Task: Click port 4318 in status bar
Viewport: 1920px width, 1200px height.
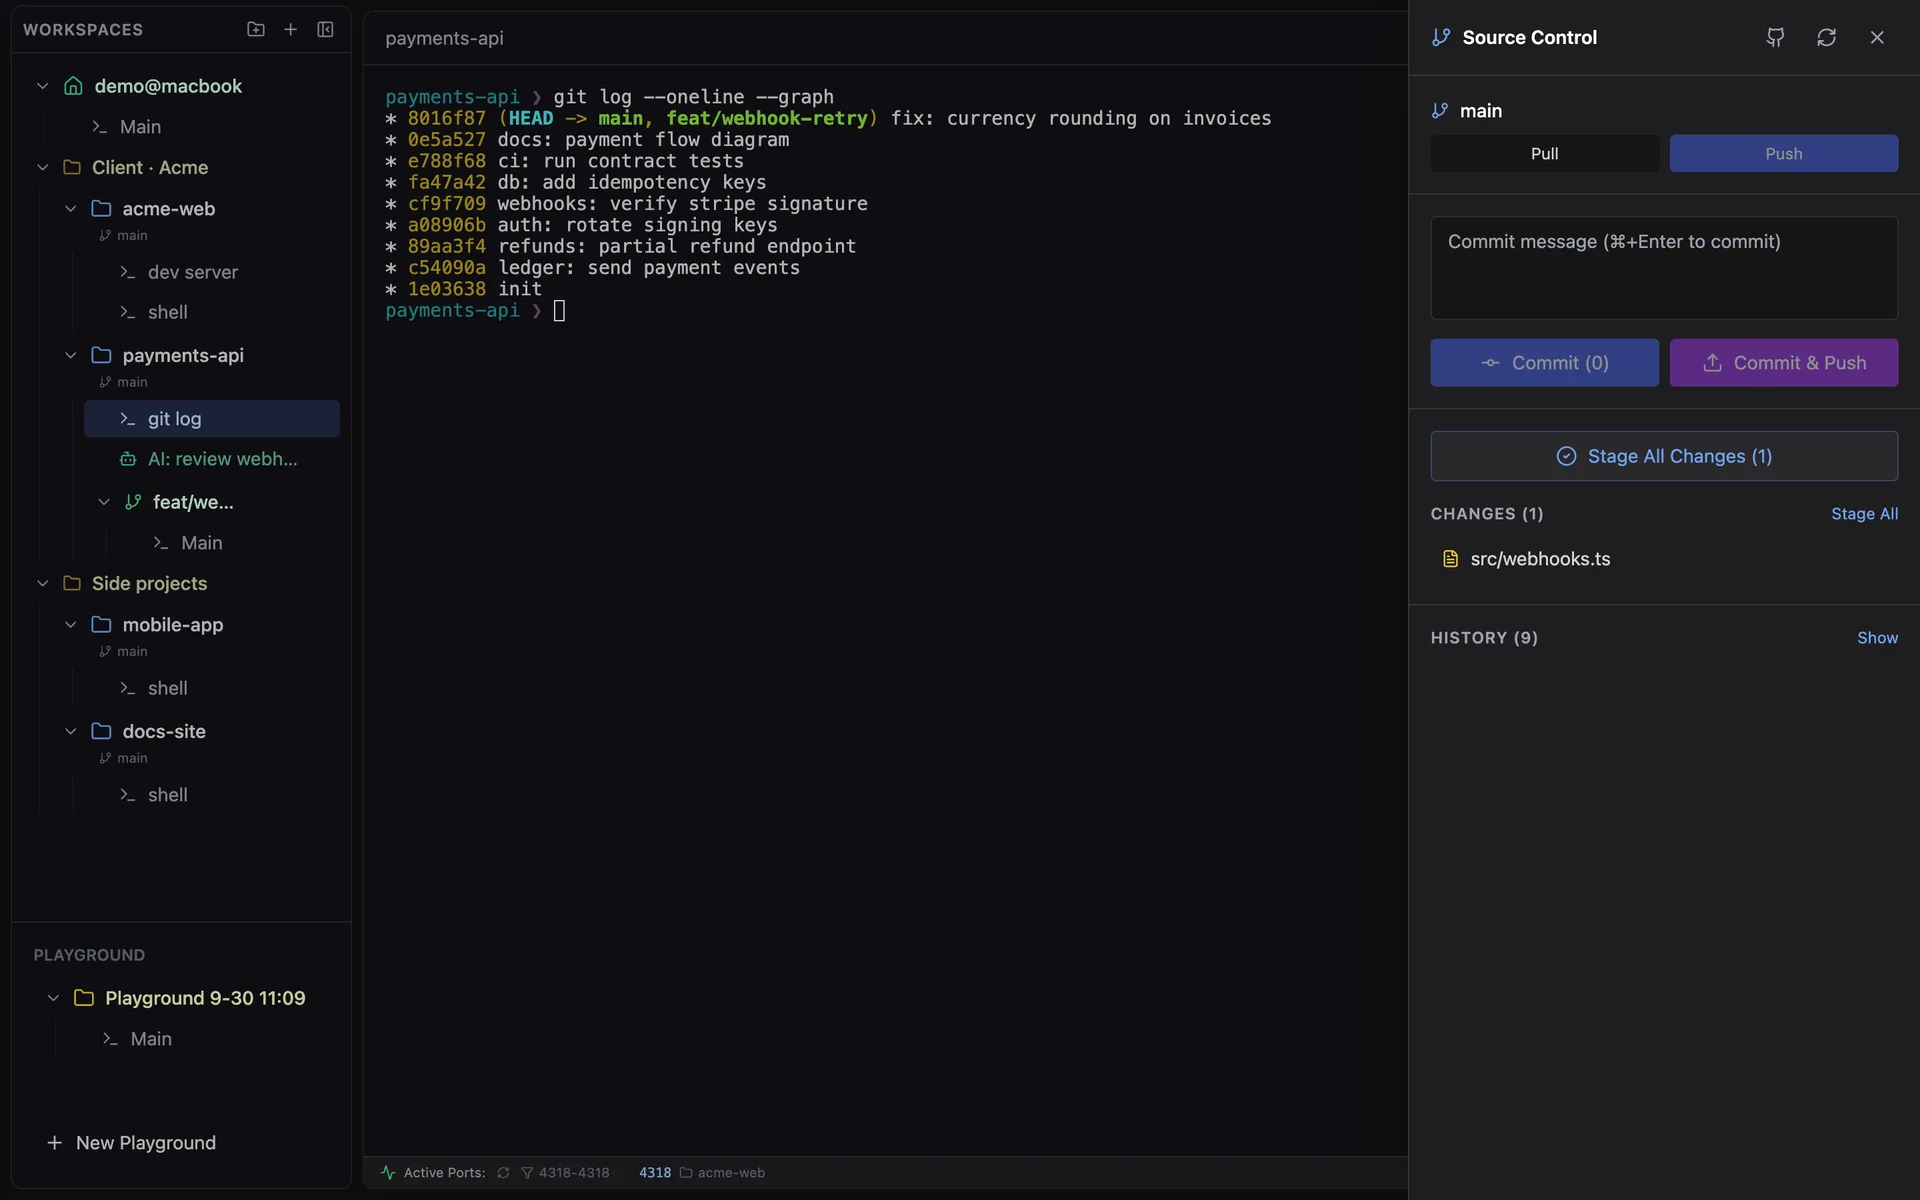Action: tap(655, 1173)
